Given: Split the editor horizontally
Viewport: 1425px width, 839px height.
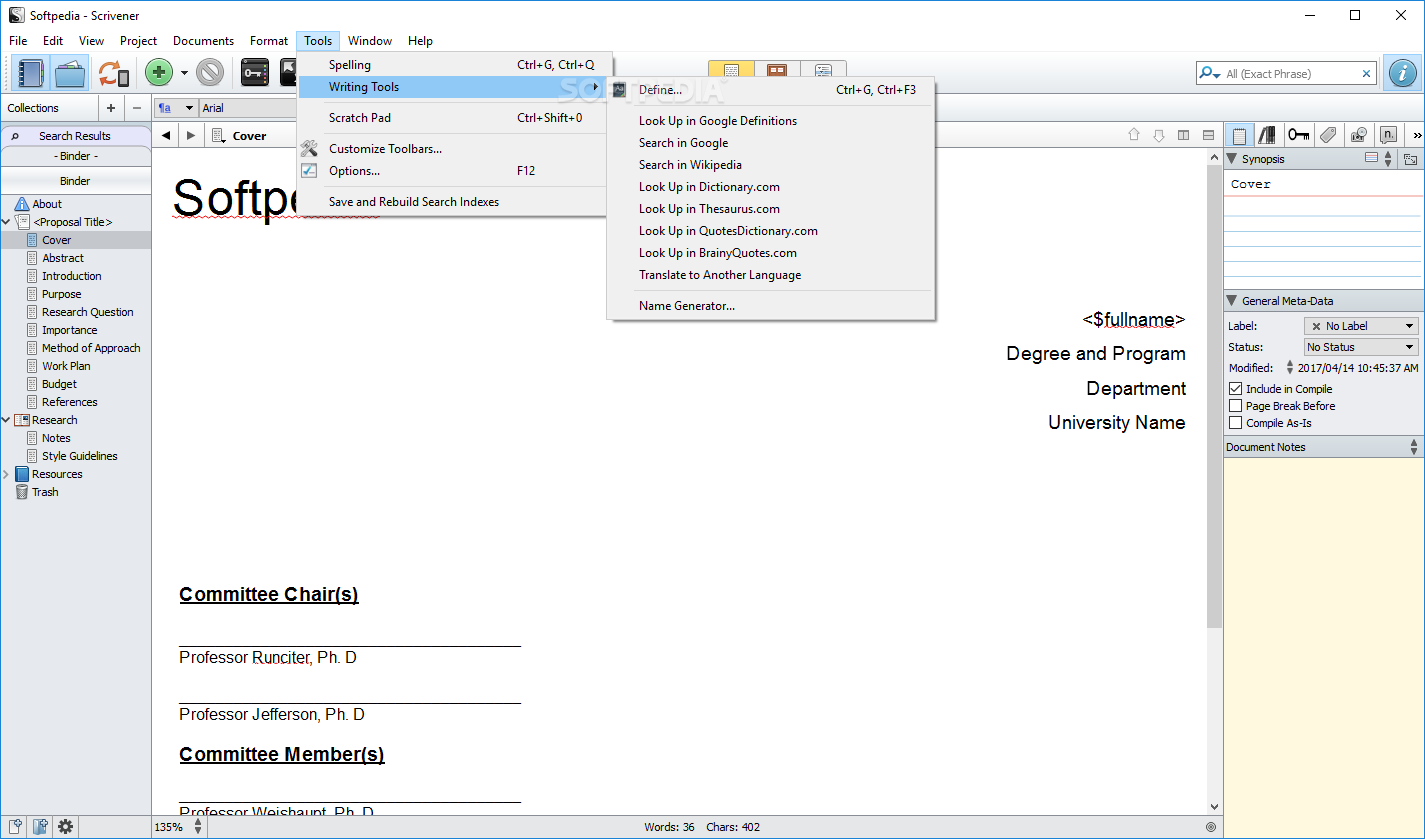Looking at the screenshot, I should tap(1209, 135).
